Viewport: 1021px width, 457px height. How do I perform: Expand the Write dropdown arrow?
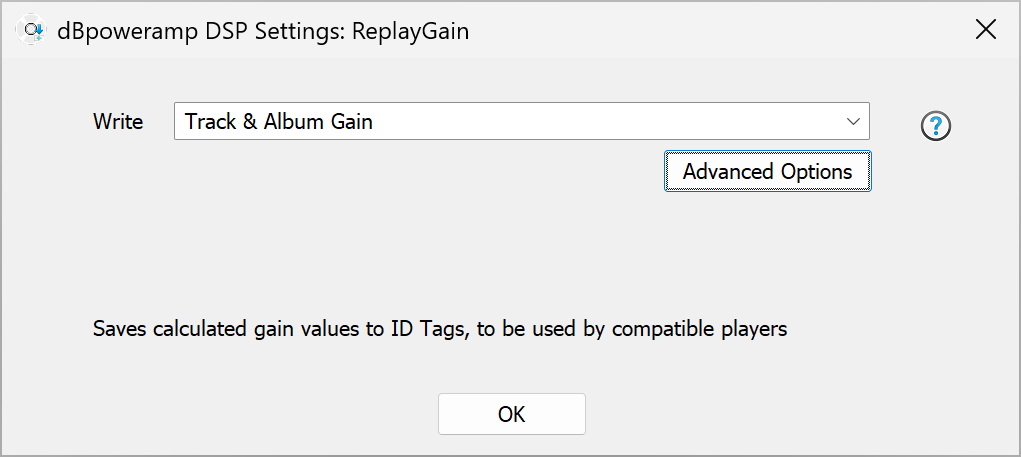[x=853, y=122]
